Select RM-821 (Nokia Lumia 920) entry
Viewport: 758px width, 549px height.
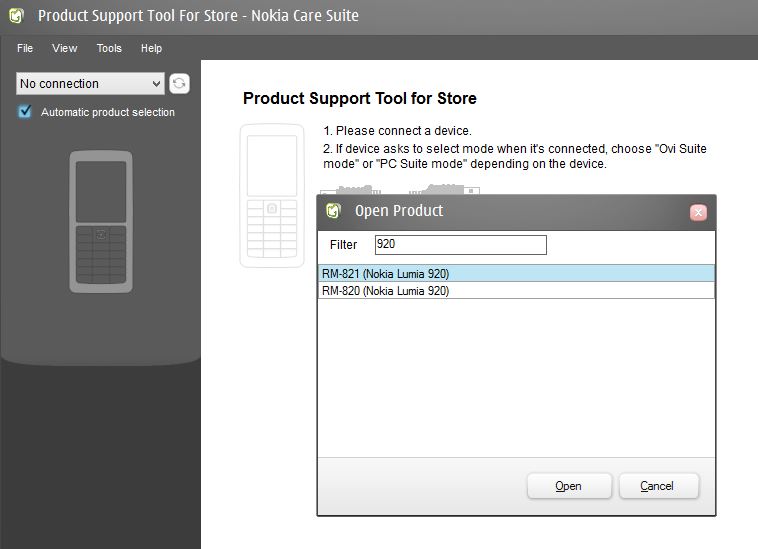[x=516, y=274]
